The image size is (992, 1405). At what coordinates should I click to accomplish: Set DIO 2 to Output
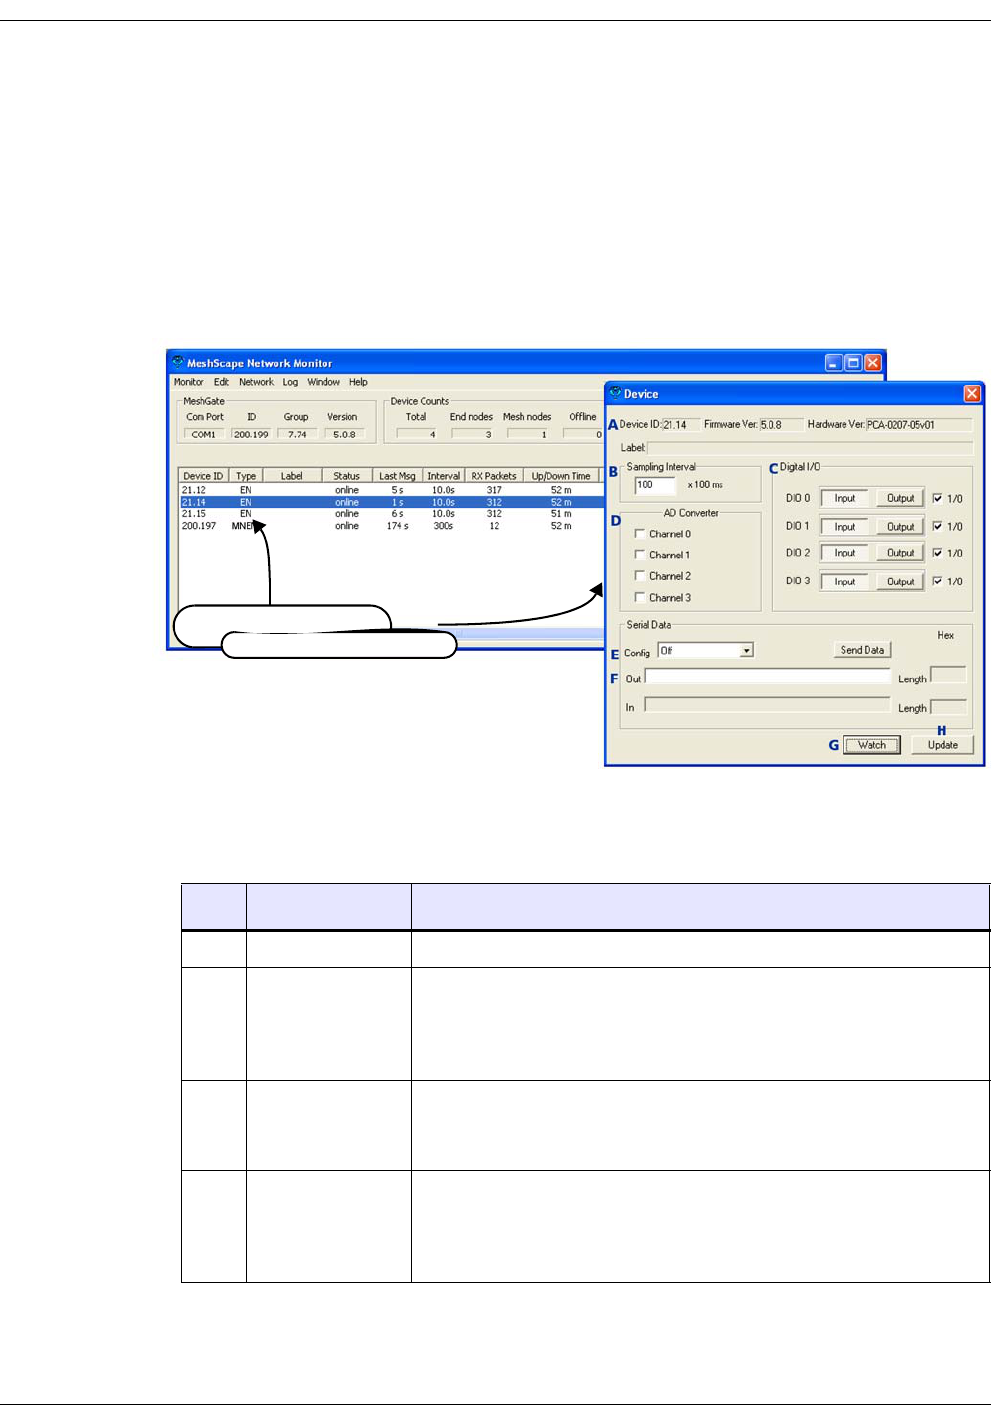click(x=900, y=553)
